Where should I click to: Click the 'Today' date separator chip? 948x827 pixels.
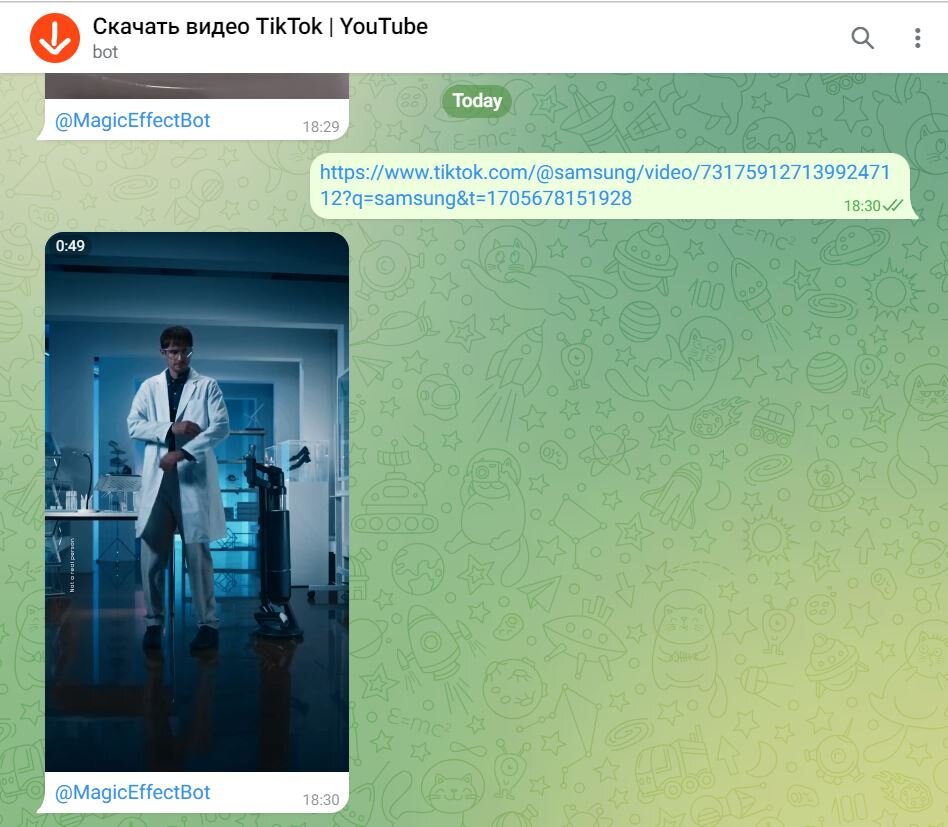pos(476,100)
